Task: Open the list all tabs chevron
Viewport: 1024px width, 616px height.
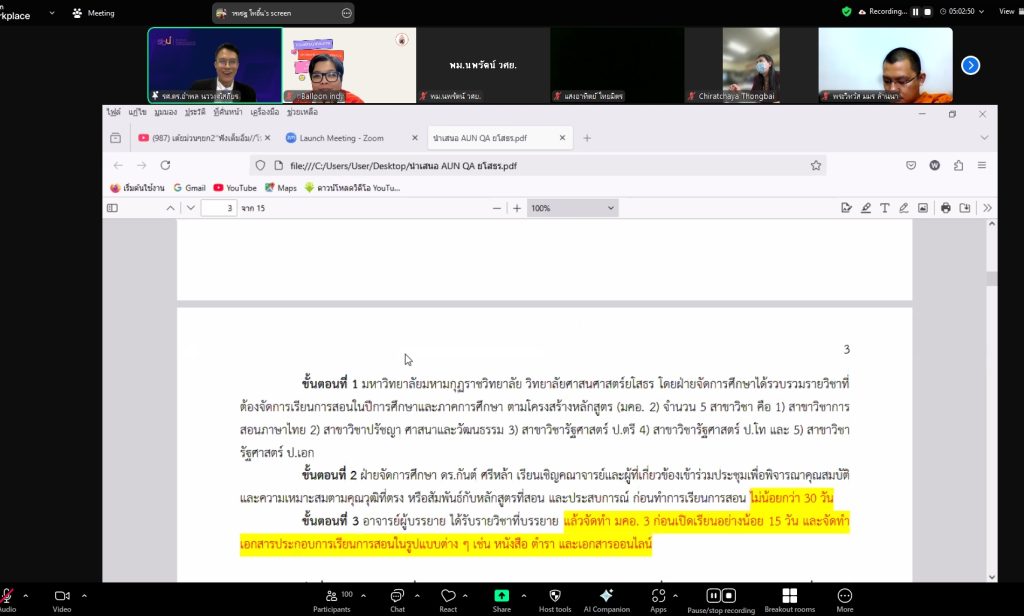Action: click(x=984, y=138)
